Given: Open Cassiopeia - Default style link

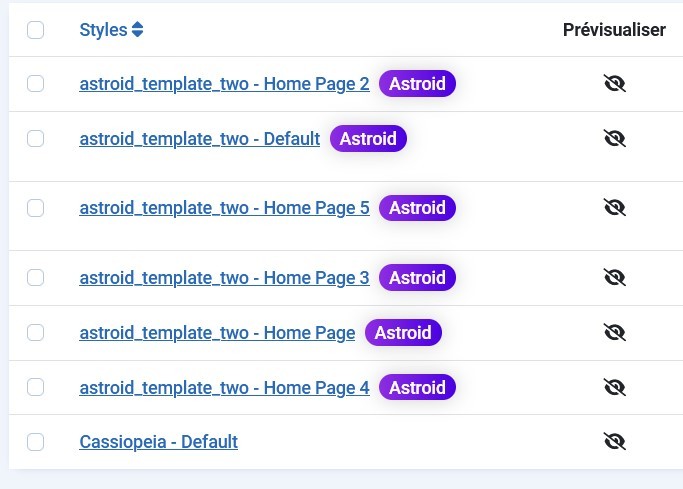Looking at the screenshot, I should [x=159, y=442].
